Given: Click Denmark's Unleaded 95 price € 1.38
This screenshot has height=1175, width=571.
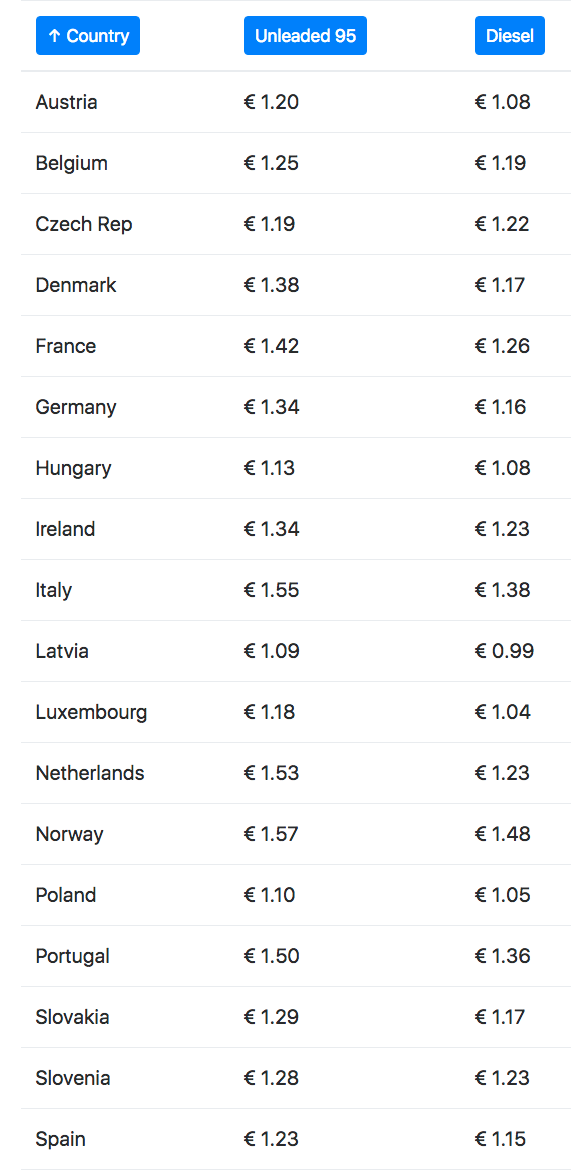Looking at the screenshot, I should click(x=271, y=285).
